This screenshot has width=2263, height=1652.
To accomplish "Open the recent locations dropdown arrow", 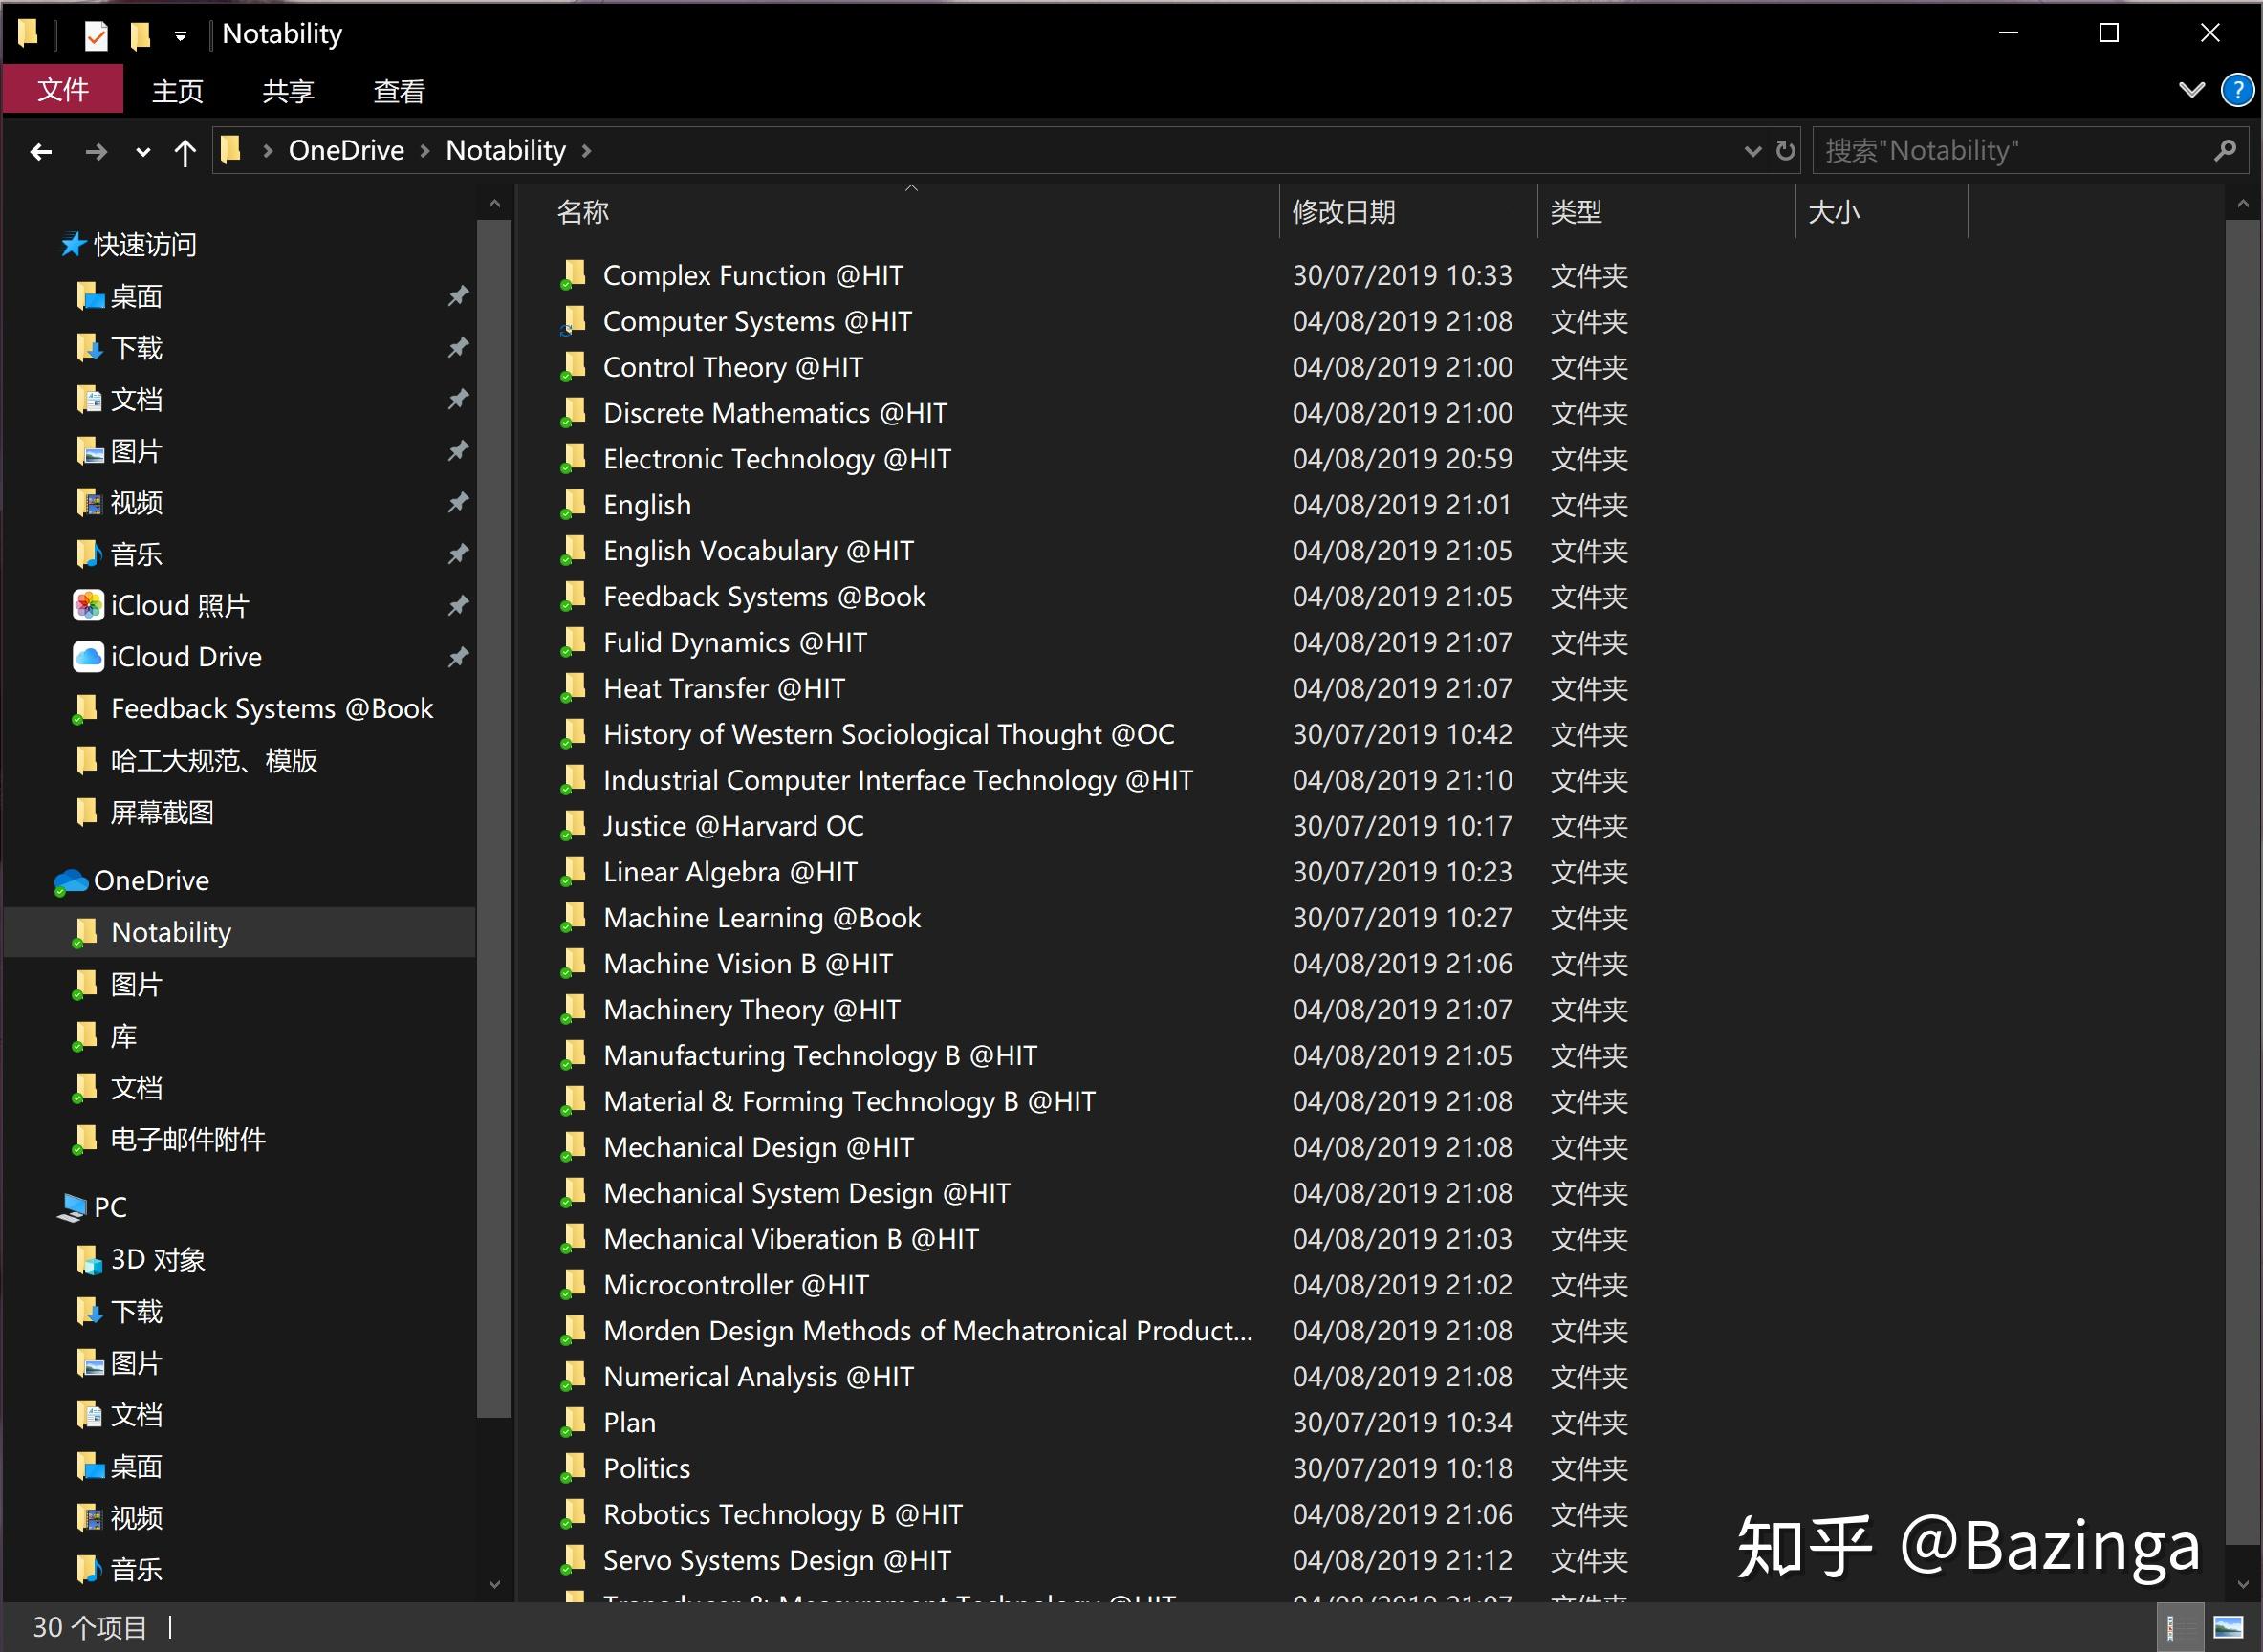I will point(143,152).
